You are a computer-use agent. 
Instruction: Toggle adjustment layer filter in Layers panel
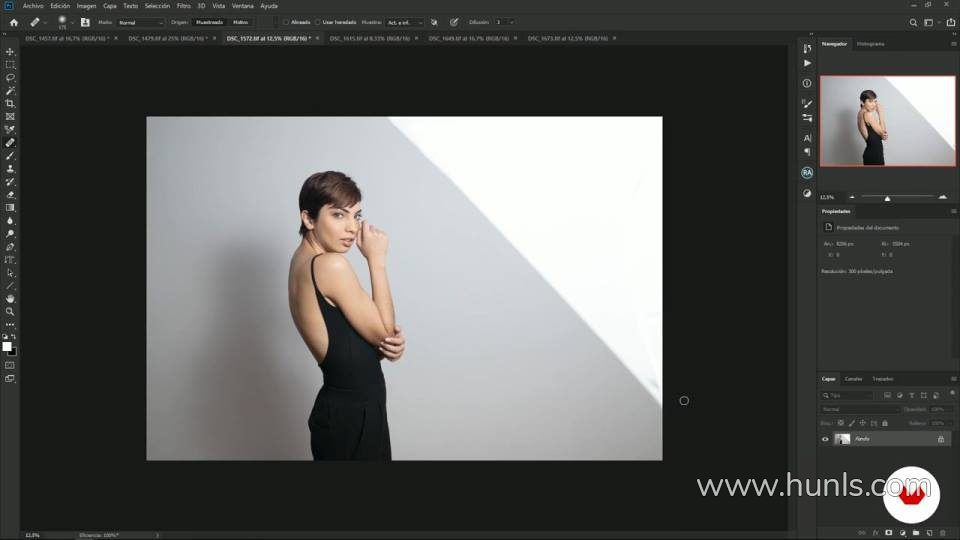click(x=899, y=396)
